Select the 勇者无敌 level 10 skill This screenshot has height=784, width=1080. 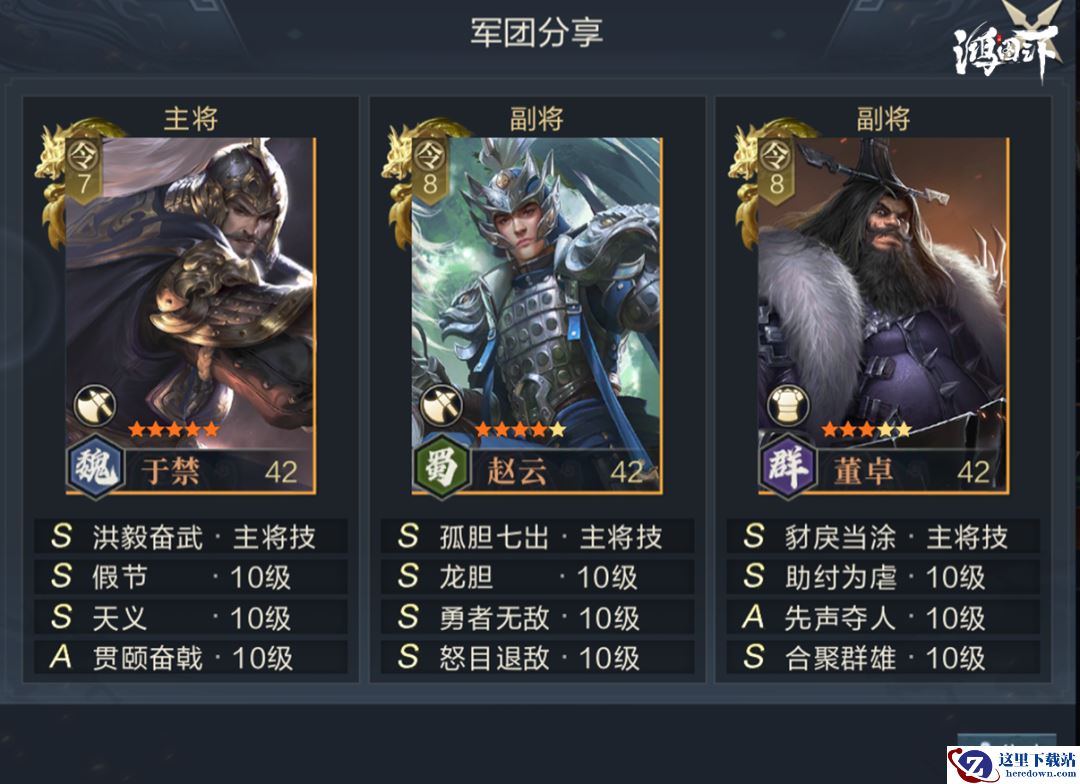(537, 617)
